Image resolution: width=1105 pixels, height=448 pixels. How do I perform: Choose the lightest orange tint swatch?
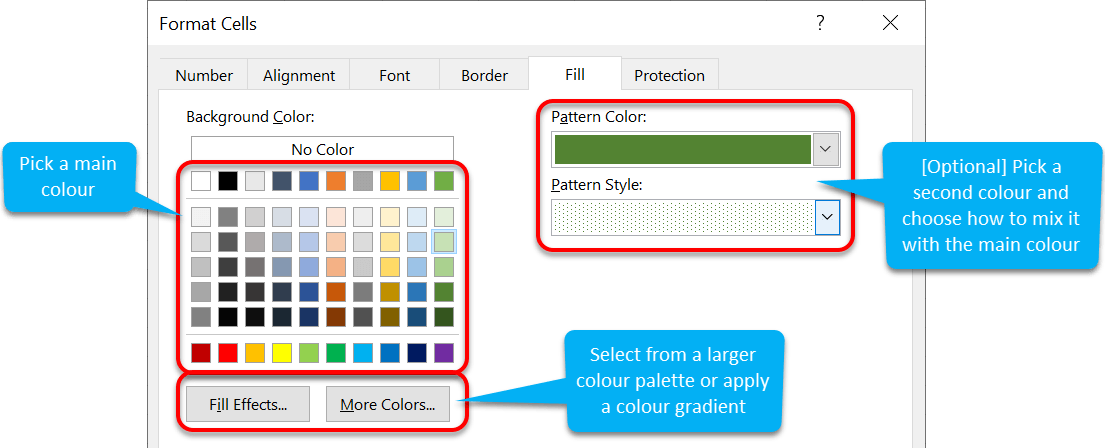point(336,216)
